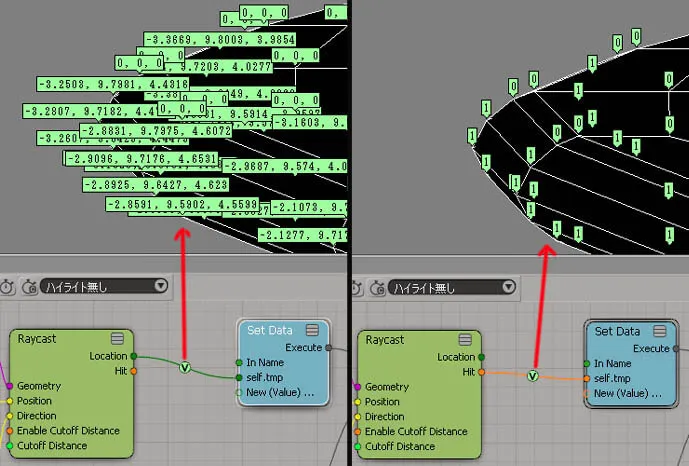Image resolution: width=689 pixels, height=466 pixels.
Task: Click New (Value) port on left Set Data
Action: (x=239, y=393)
